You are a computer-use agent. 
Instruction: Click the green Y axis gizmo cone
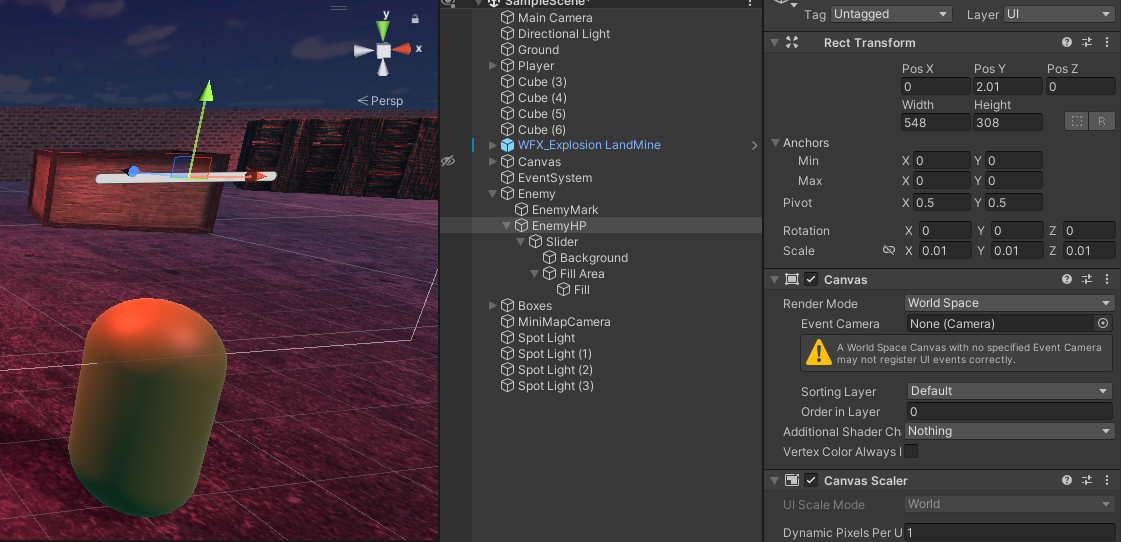click(x=383, y=30)
